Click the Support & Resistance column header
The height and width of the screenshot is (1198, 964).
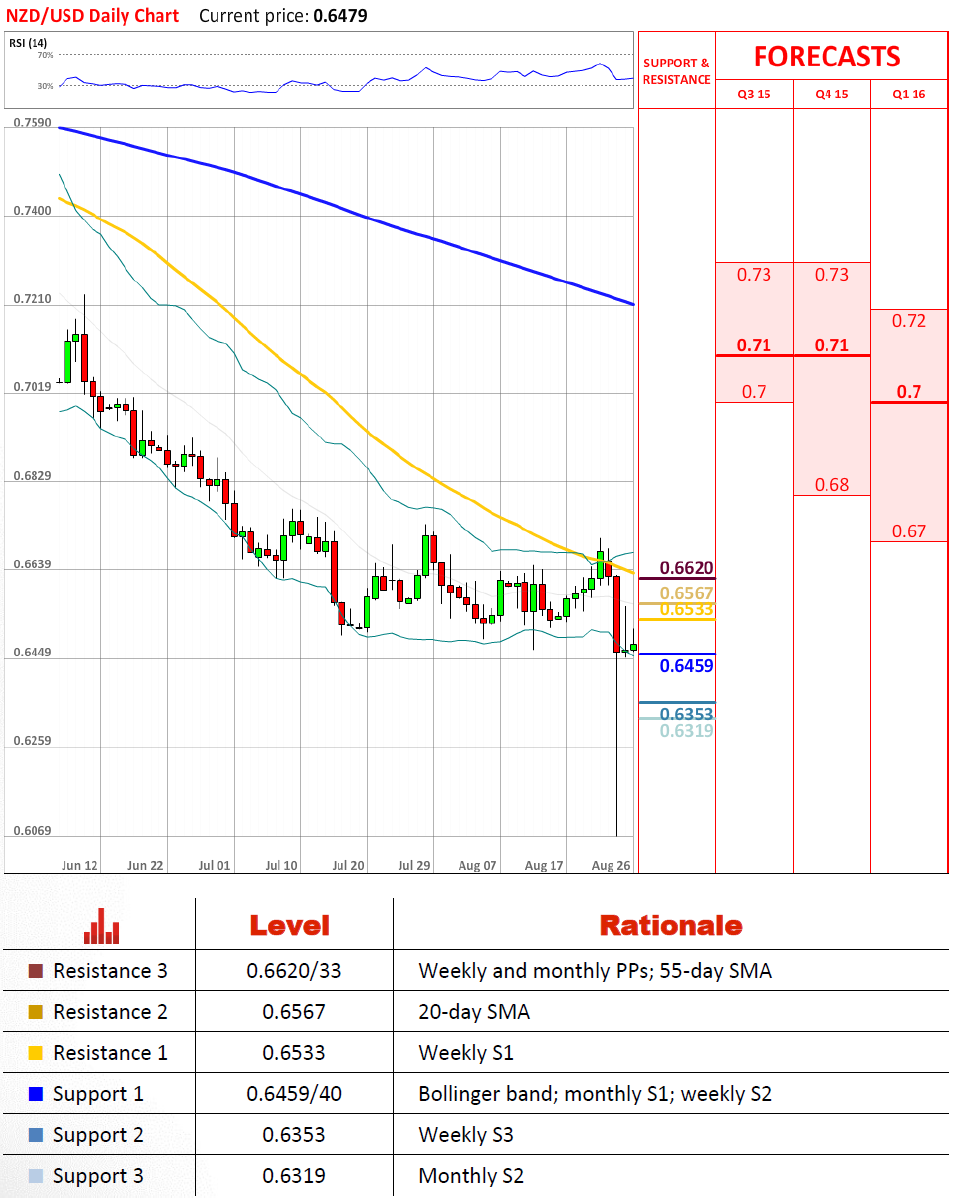click(x=676, y=71)
